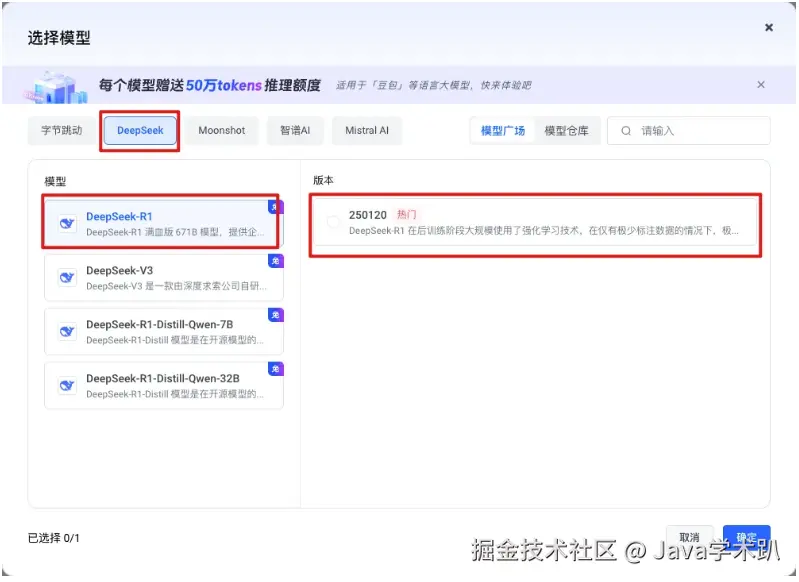Click the free badge on Distill-Qwen-7B card

pos(276,315)
